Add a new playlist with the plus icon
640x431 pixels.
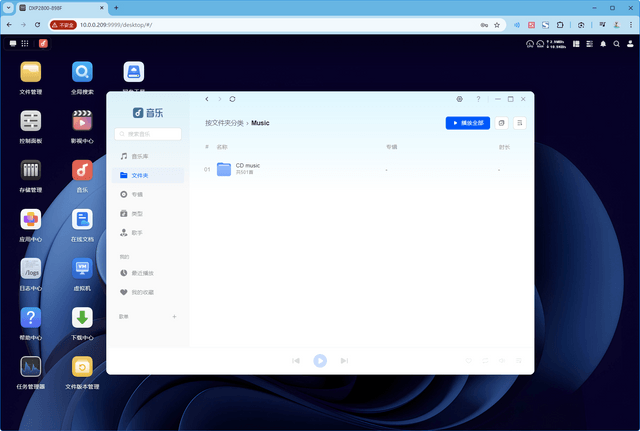click(x=174, y=317)
